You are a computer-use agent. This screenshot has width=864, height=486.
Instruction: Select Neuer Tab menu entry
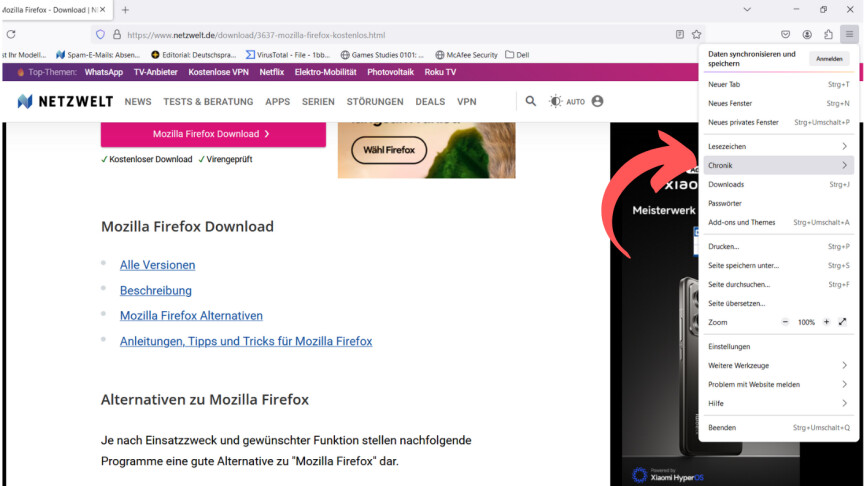click(779, 84)
